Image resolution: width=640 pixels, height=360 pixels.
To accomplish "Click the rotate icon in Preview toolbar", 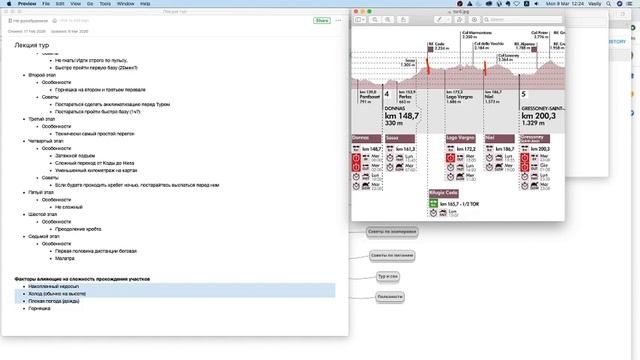I will click(x=459, y=20).
